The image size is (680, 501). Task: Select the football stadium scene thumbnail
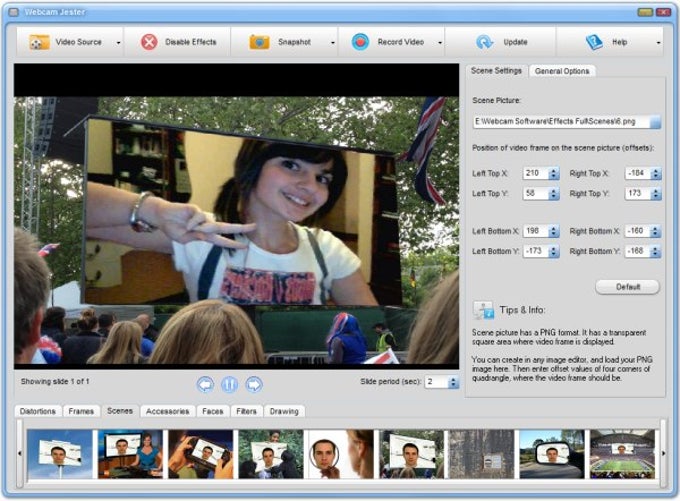click(622, 454)
